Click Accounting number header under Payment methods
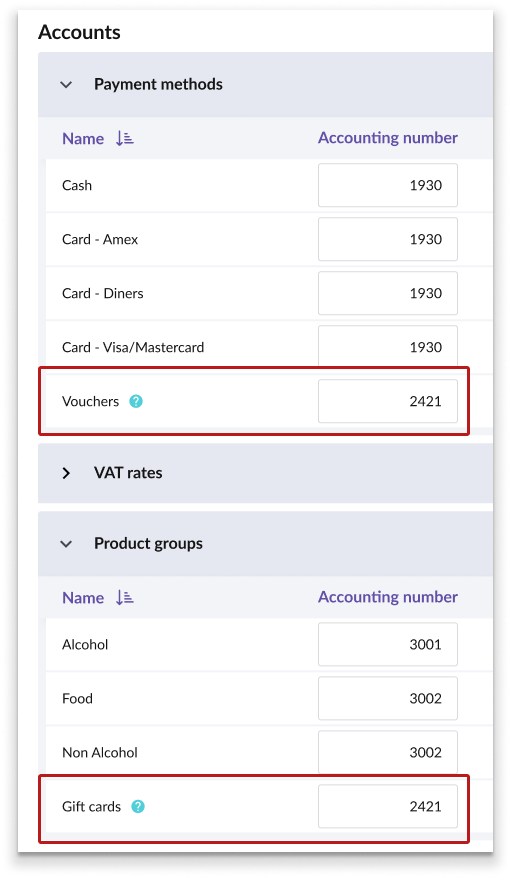Image resolution: width=511 pixels, height=878 pixels. [x=388, y=138]
